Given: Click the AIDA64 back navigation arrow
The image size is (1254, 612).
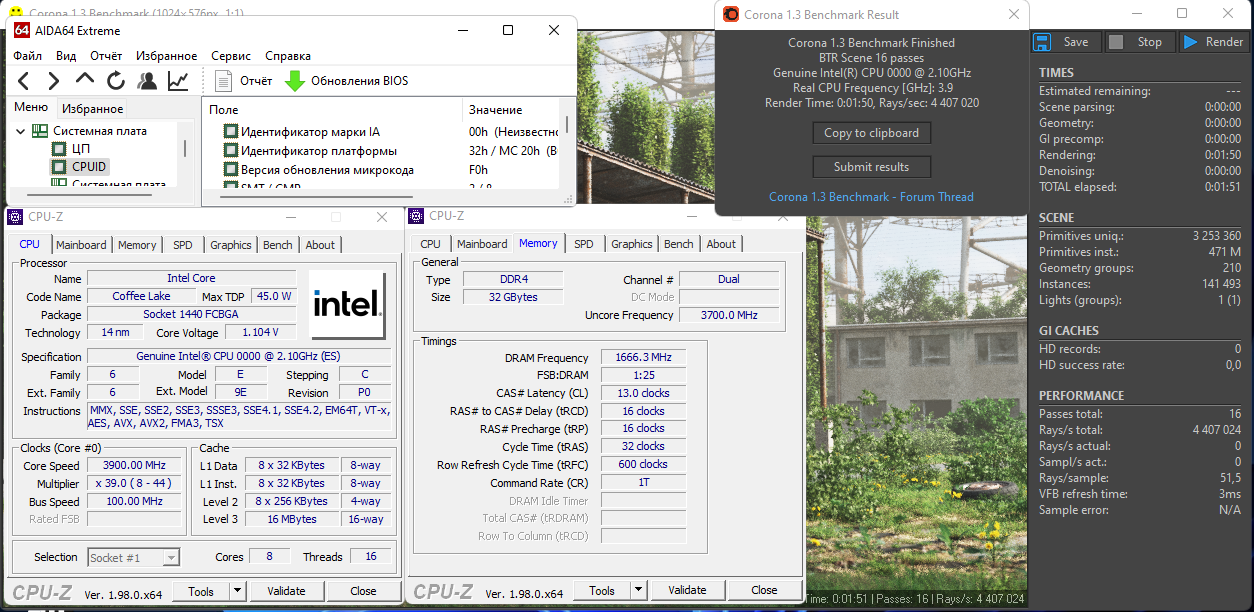Looking at the screenshot, I should click(x=24, y=81).
